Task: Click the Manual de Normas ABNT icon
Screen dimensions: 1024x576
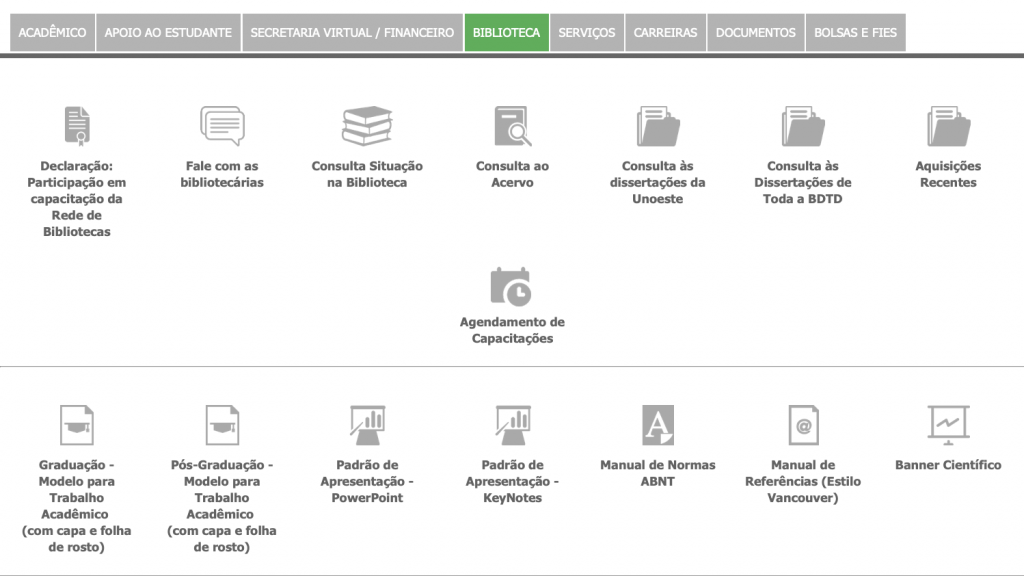Action: point(657,425)
